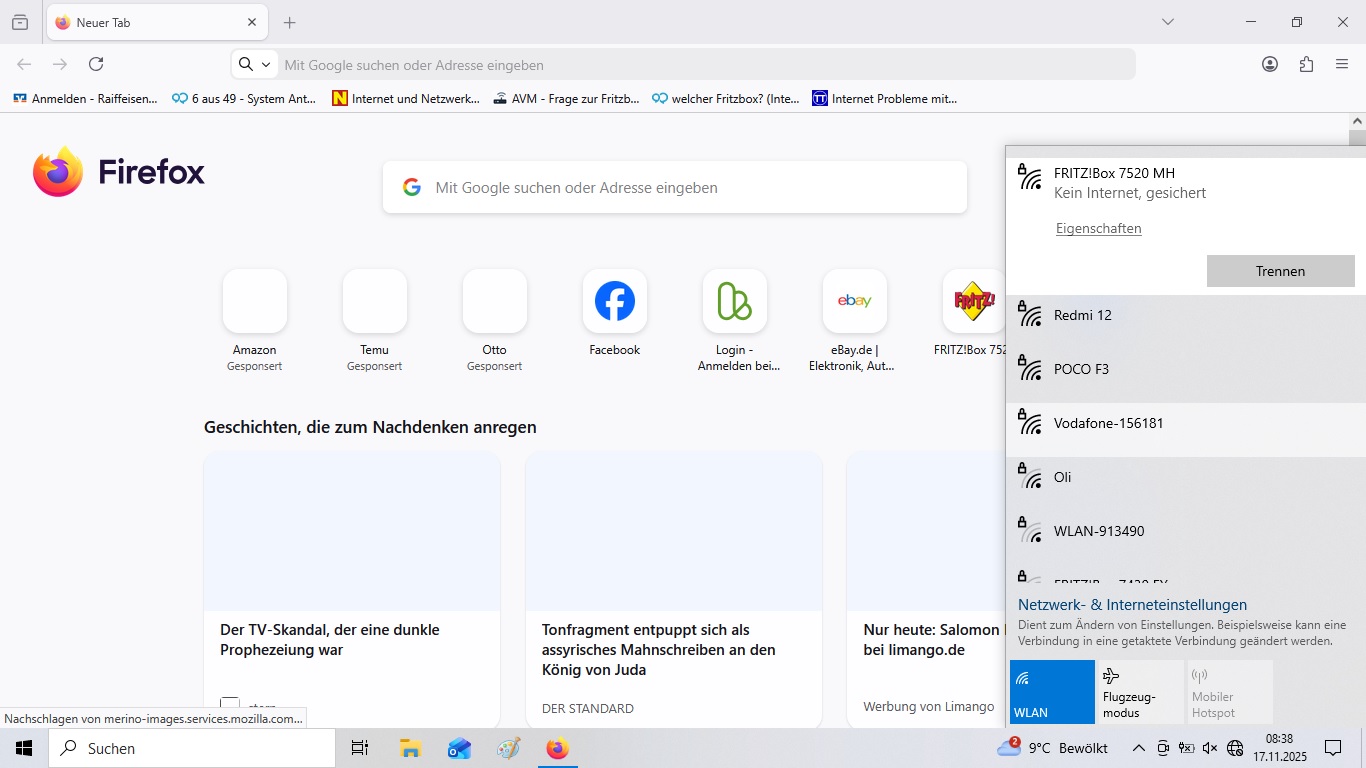Click the Meet Now camera tray icon
This screenshot has width=1366, height=768.
tap(1163, 748)
